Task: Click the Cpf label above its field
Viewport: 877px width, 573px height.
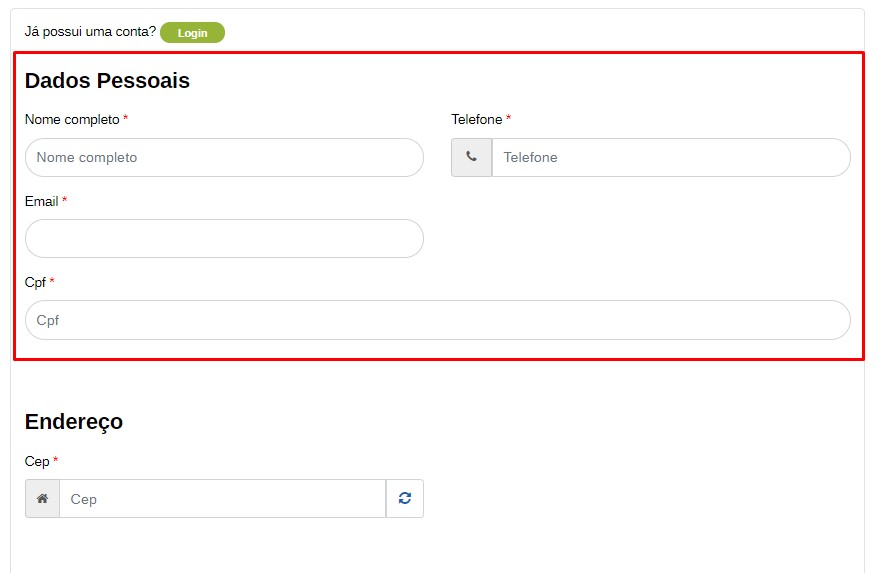Action: click(35, 283)
